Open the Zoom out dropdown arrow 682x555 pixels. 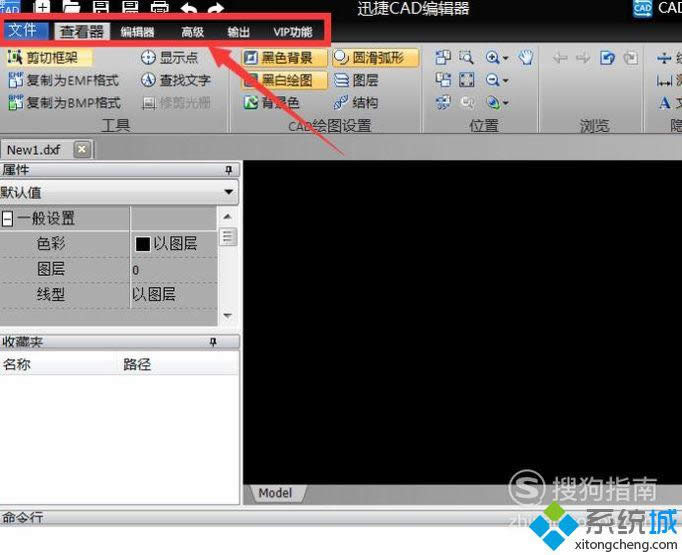[x=505, y=81]
